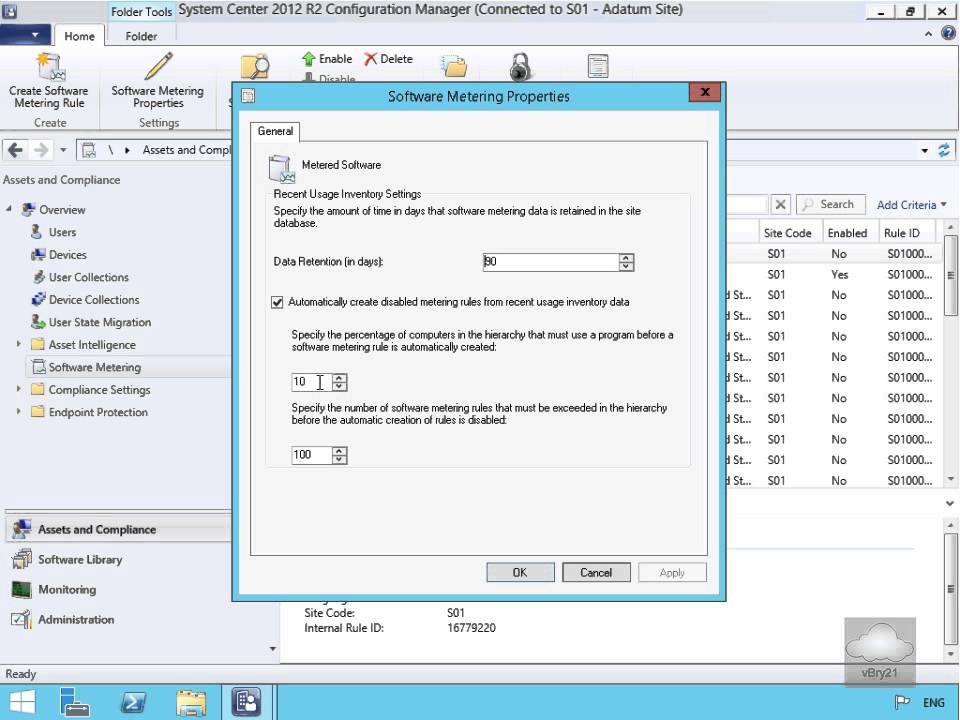Collapse the ribbon with chevron
The image size is (960, 720).
click(929, 34)
